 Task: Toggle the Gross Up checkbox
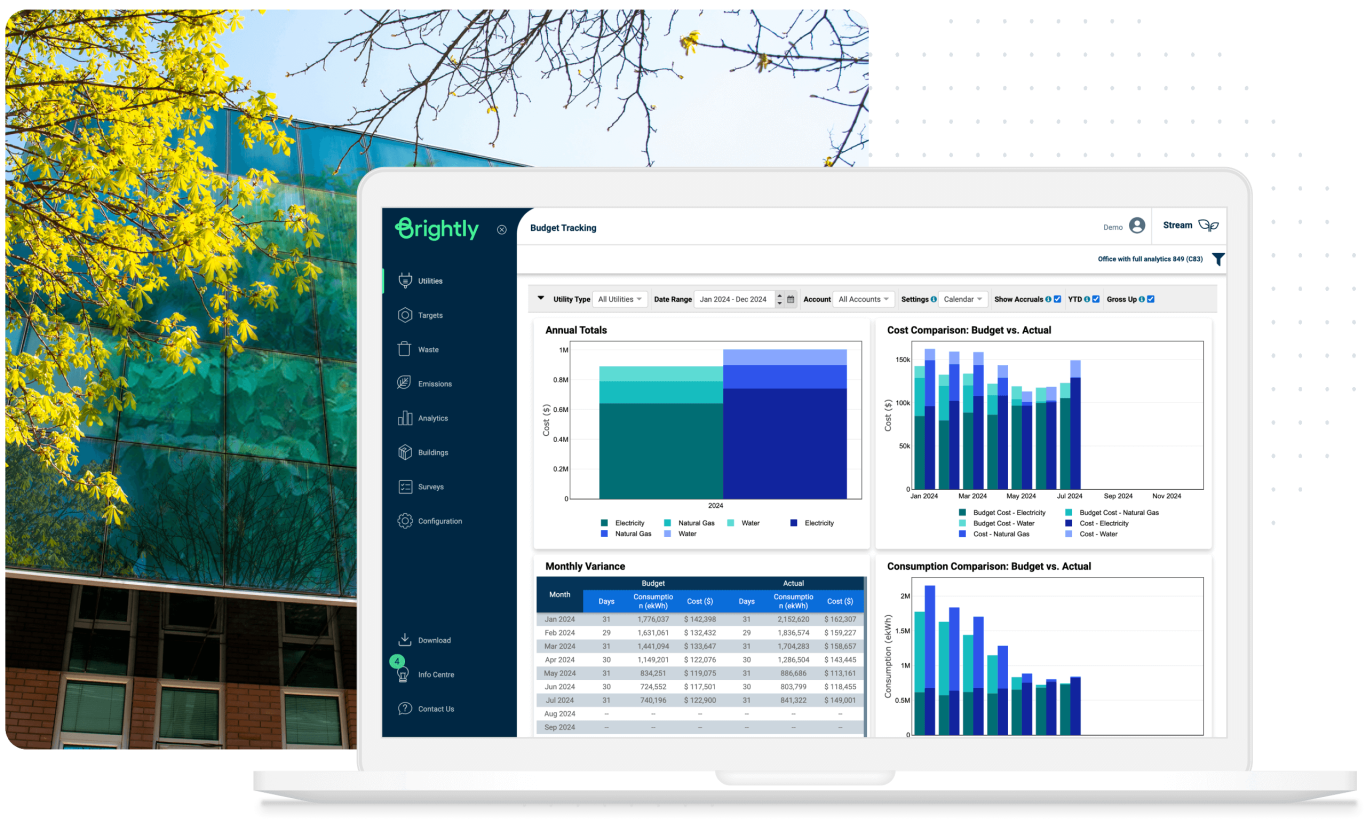pos(1151,299)
